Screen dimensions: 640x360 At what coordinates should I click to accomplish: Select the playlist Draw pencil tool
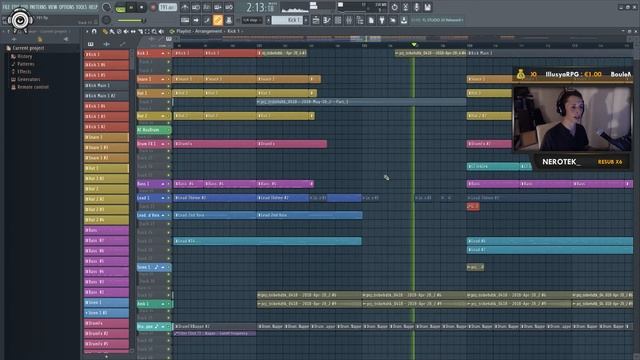pyautogui.click(x=105, y=31)
